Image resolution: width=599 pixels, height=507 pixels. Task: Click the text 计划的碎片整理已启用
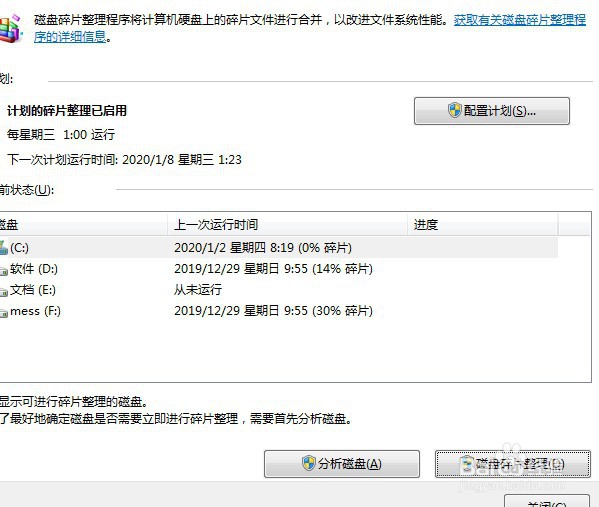[67, 111]
